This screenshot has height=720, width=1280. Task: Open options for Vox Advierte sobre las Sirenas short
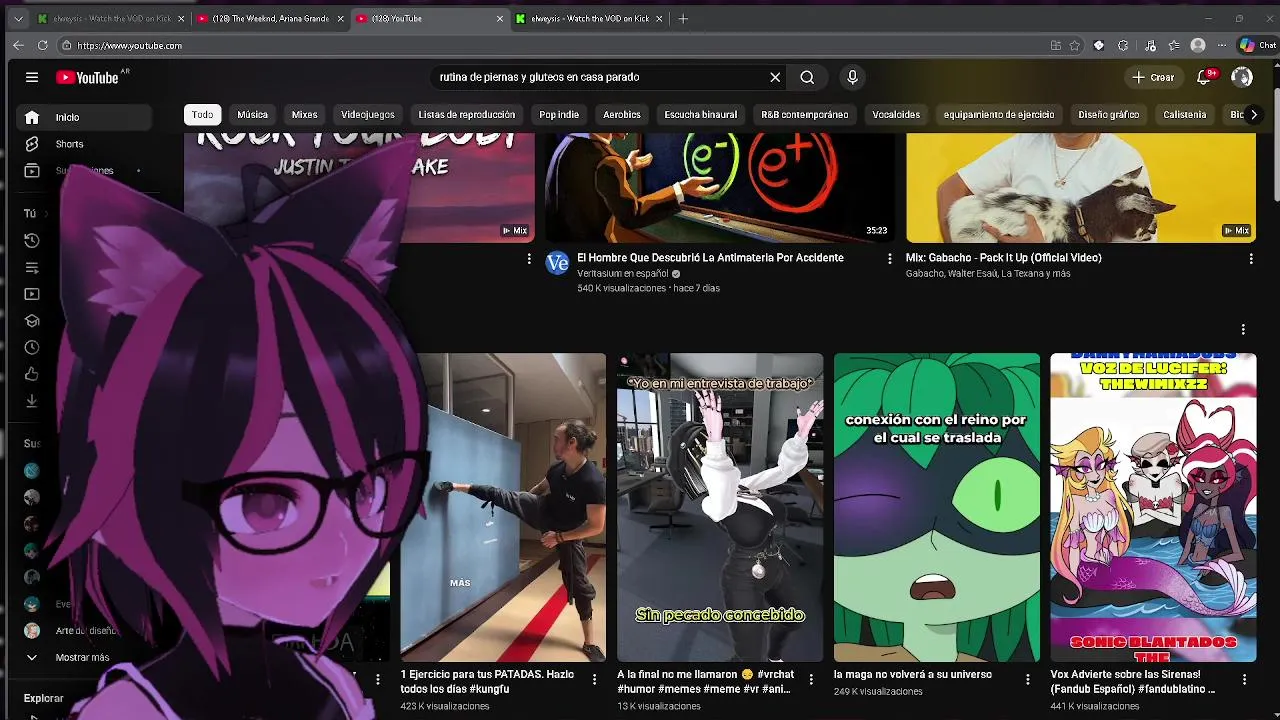click(1244, 679)
